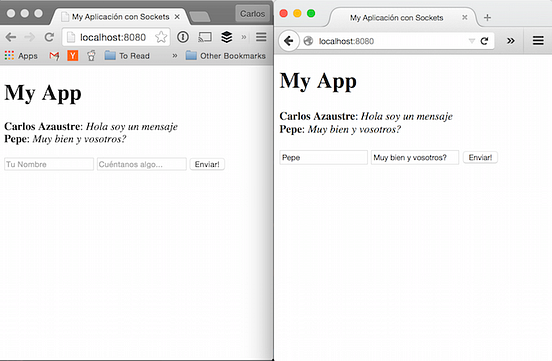This screenshot has width=552, height=361.
Task: Expand Firefox toolbar overflow chevron
Action: click(510, 41)
